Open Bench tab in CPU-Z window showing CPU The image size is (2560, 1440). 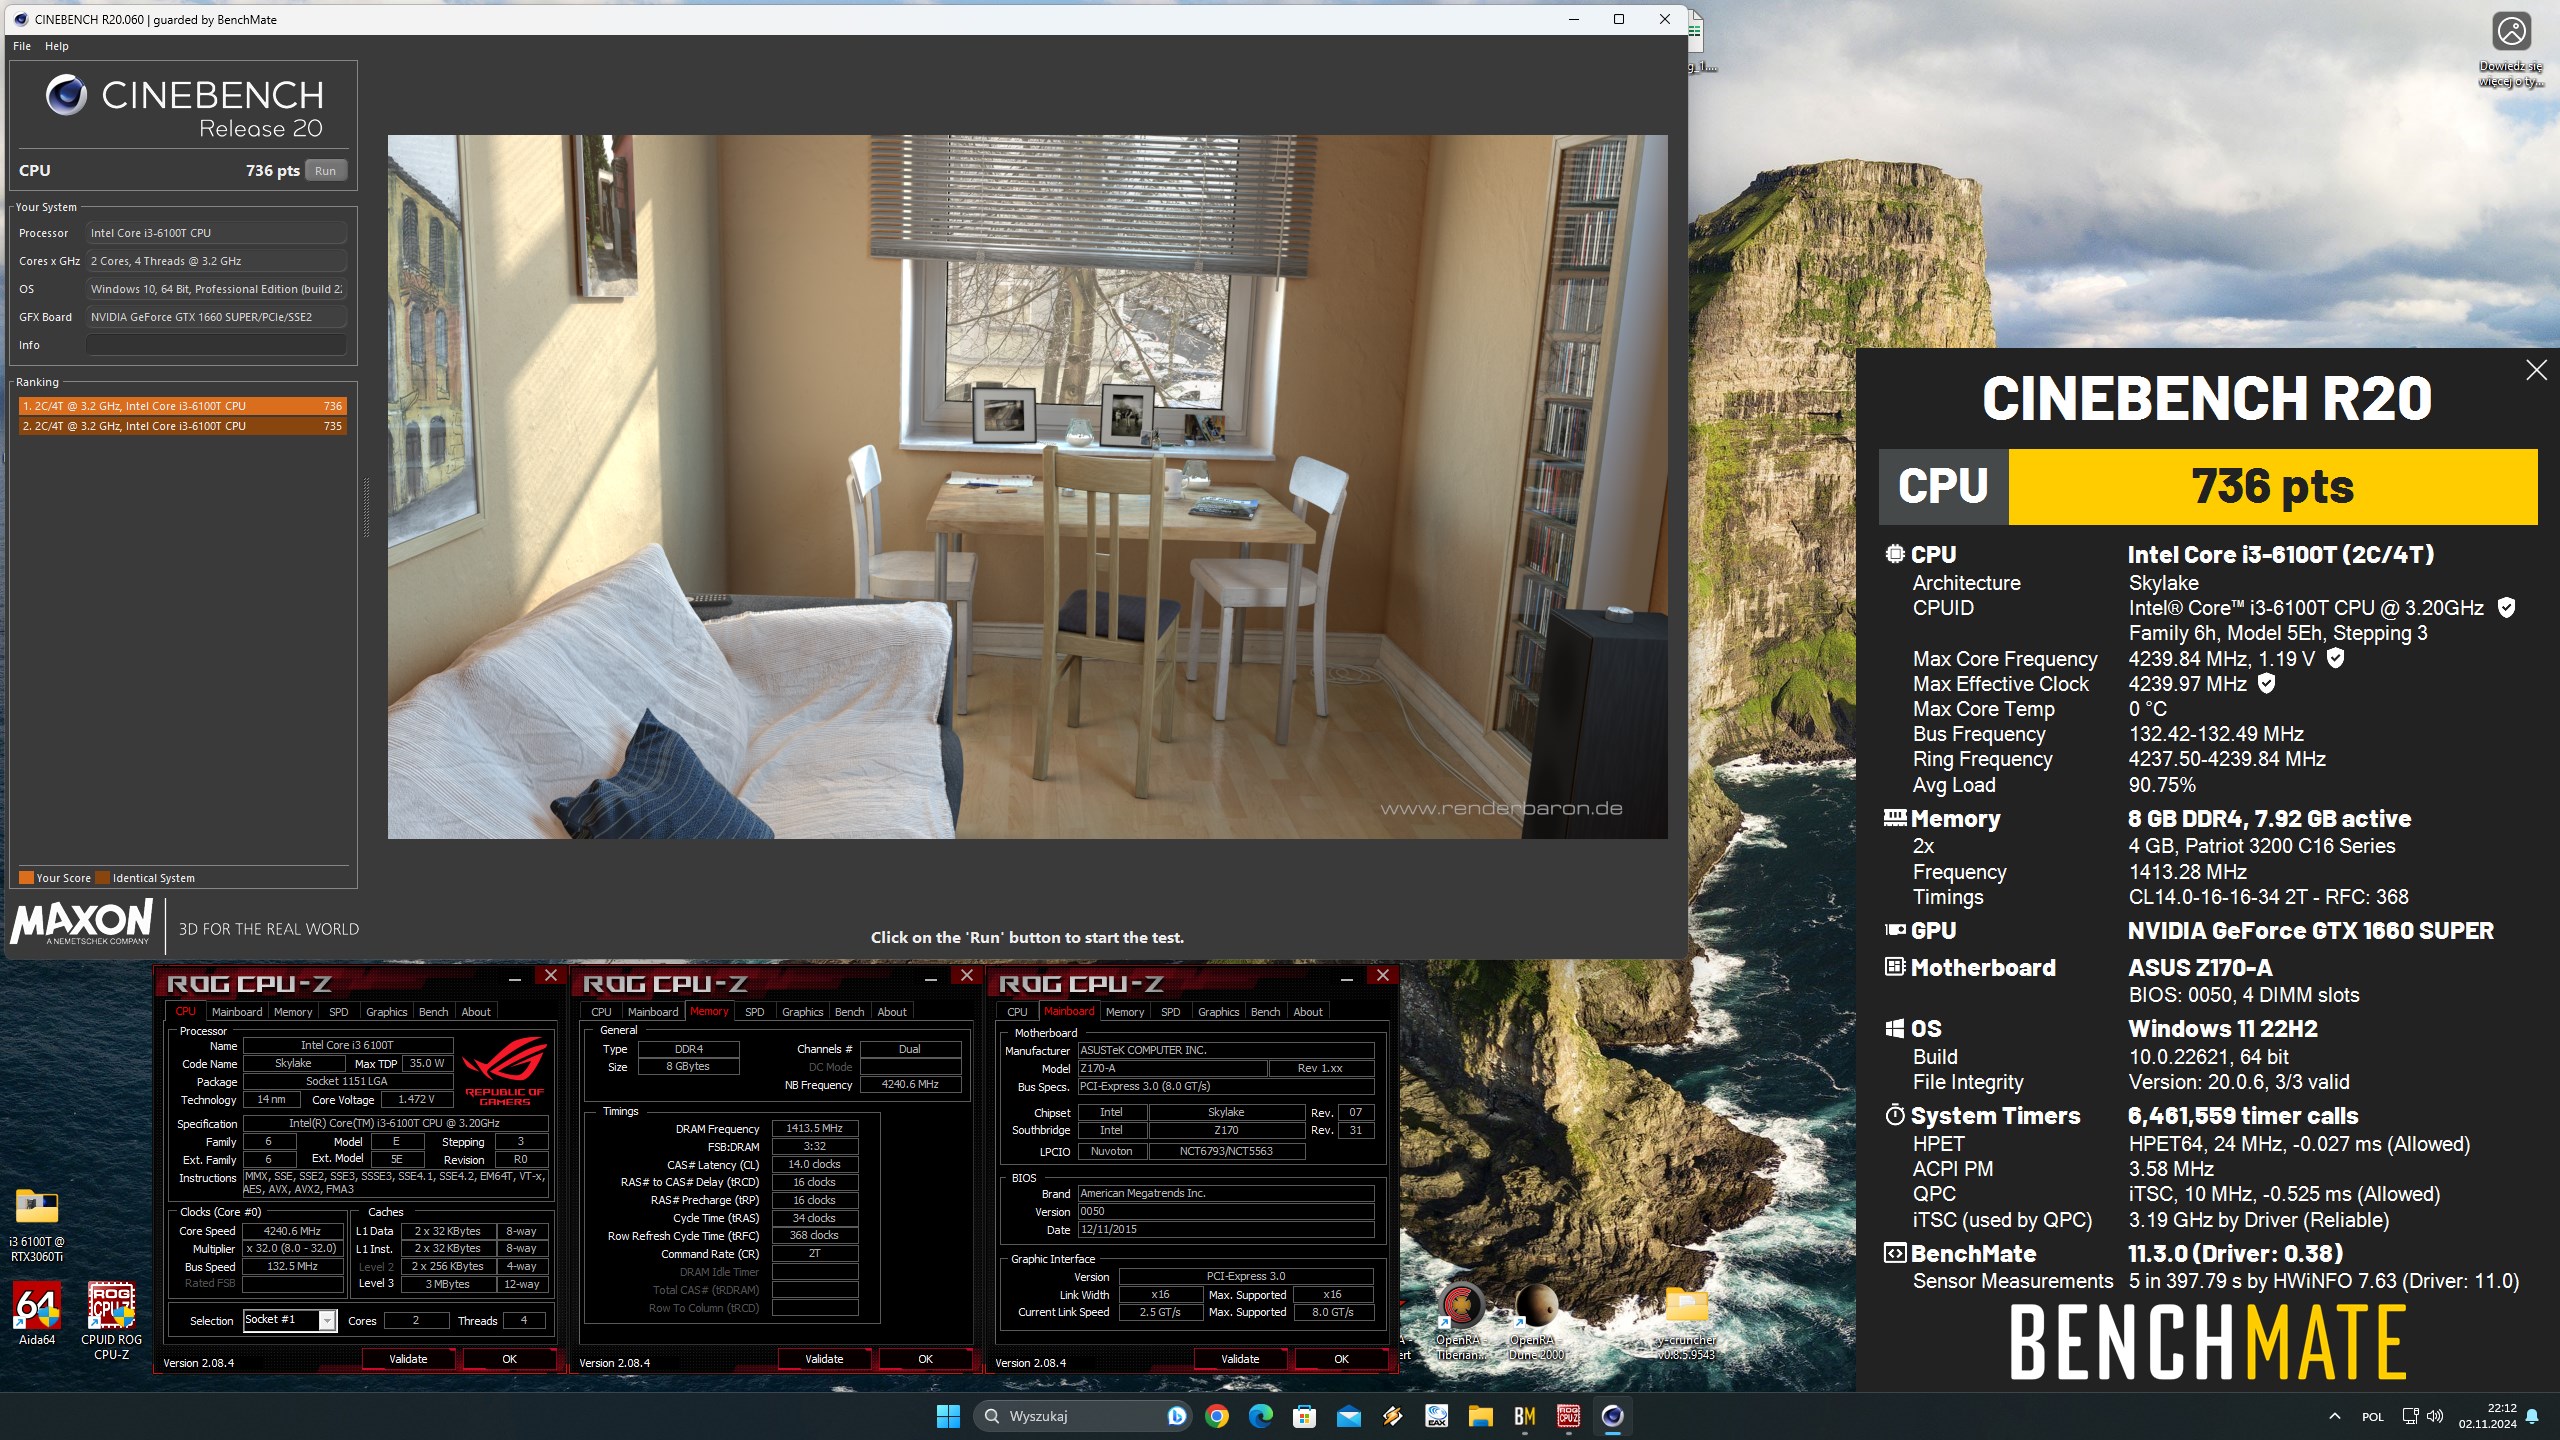point(433,1012)
